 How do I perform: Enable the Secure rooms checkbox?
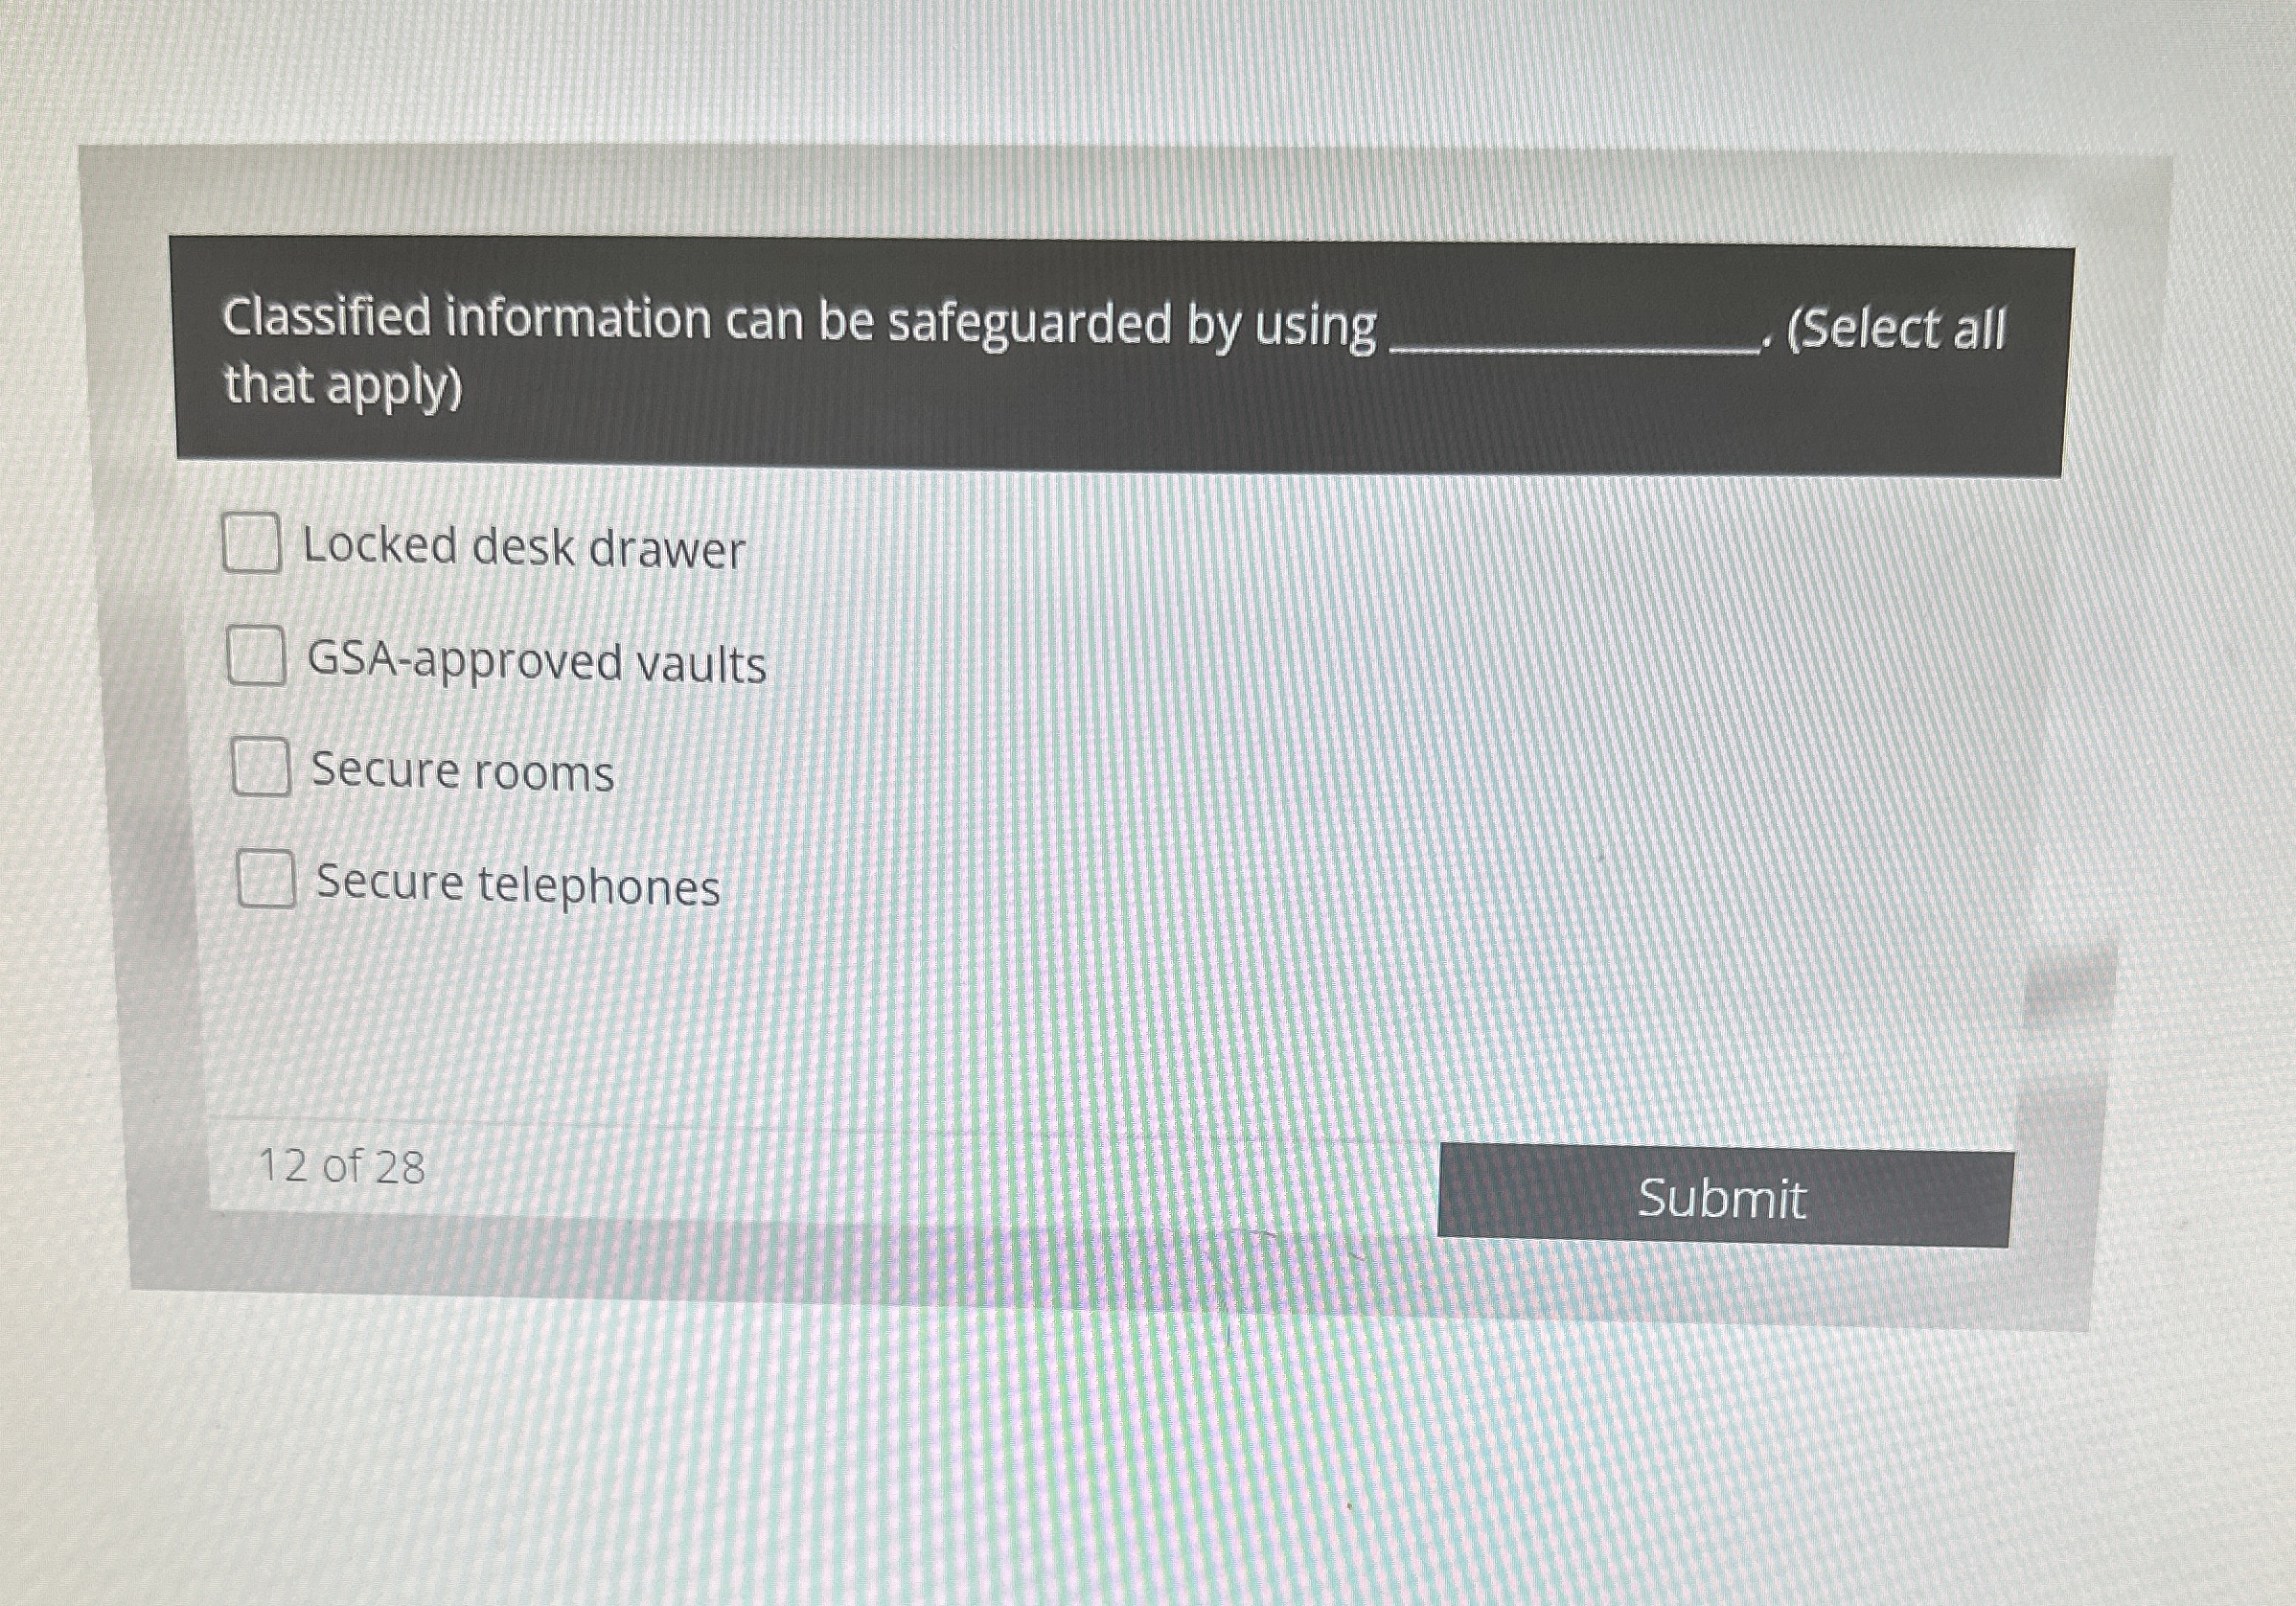[261, 767]
